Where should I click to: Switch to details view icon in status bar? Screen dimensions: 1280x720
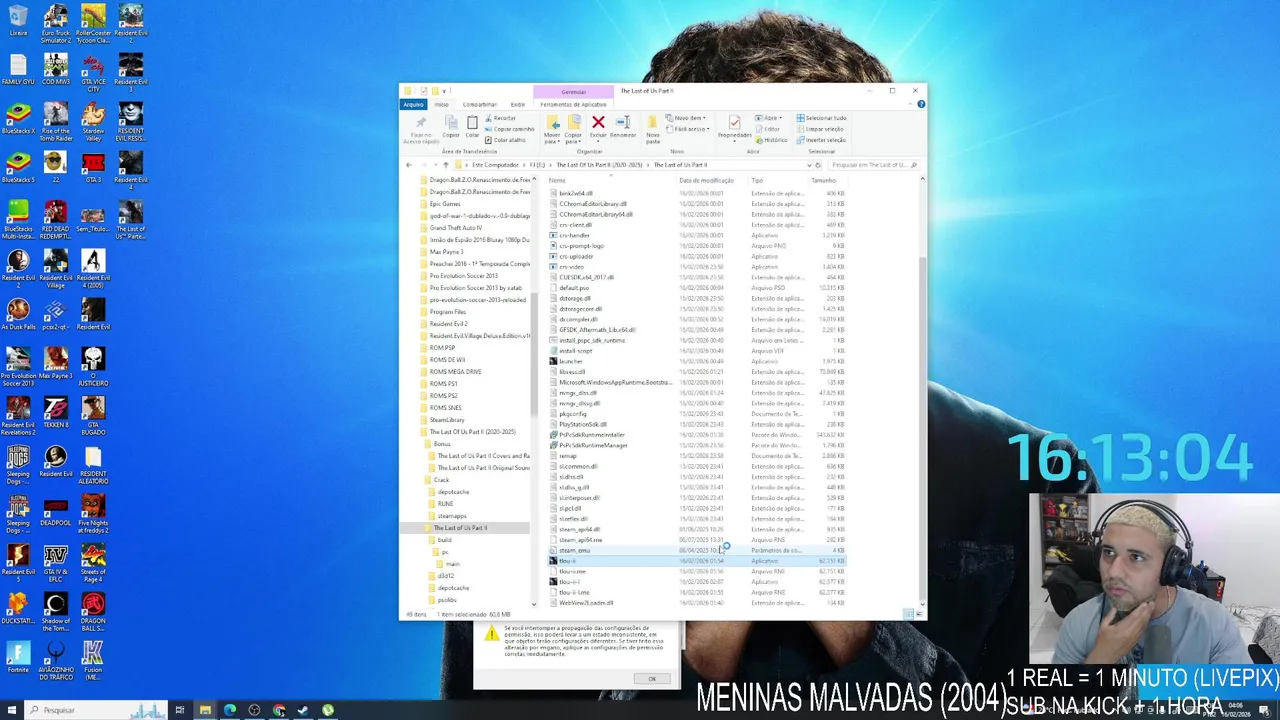(x=909, y=614)
